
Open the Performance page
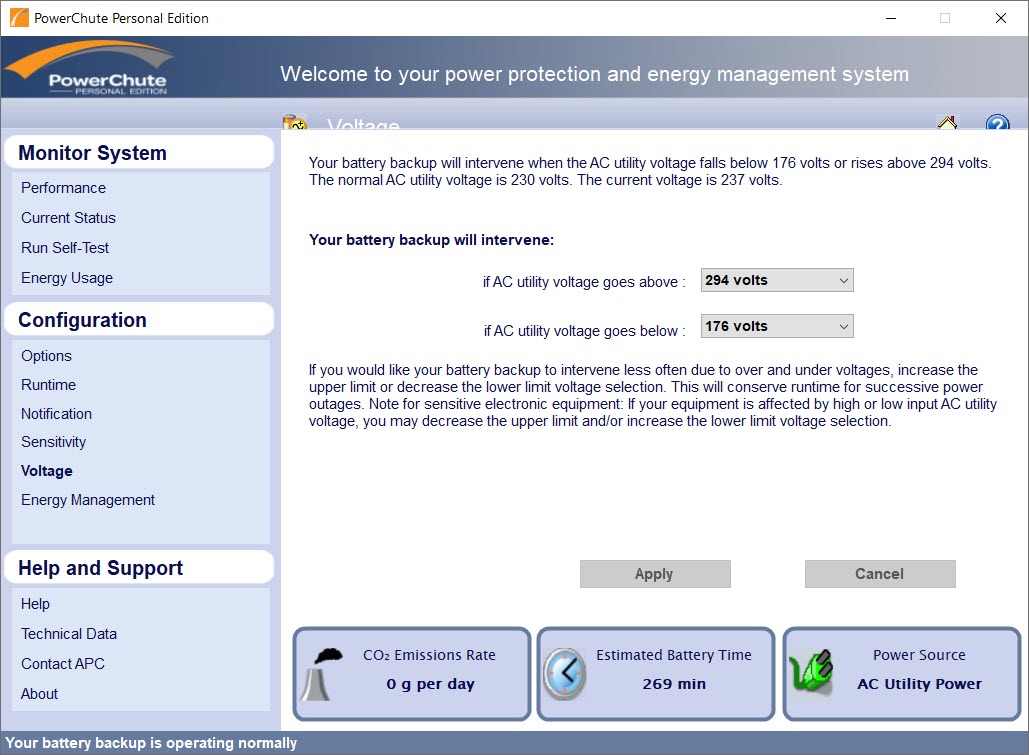coord(63,188)
